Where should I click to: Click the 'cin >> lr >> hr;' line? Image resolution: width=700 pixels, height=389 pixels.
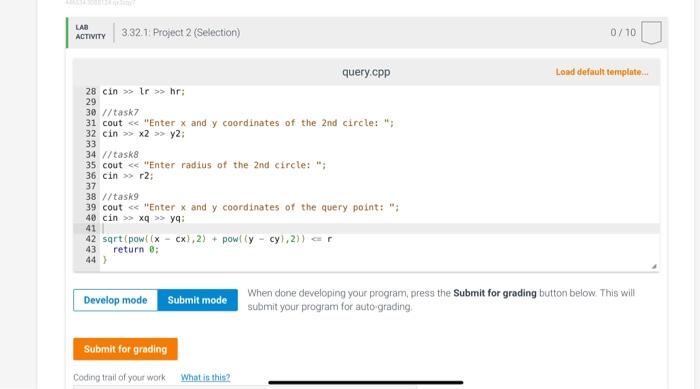143,92
